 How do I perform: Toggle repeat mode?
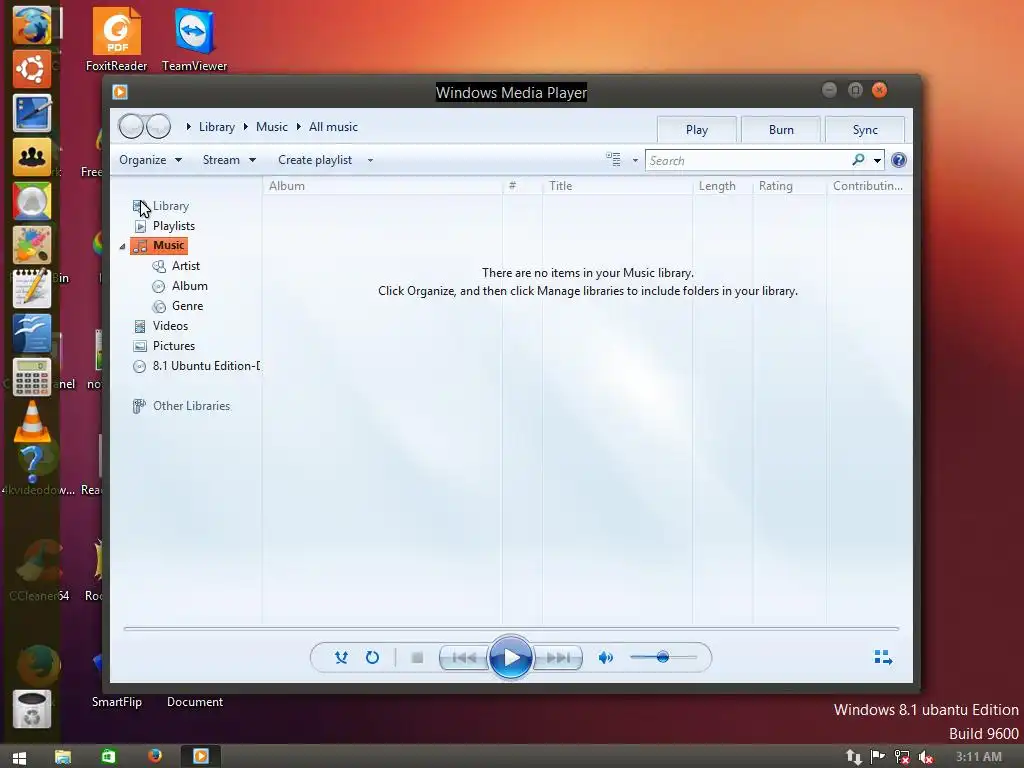click(372, 658)
